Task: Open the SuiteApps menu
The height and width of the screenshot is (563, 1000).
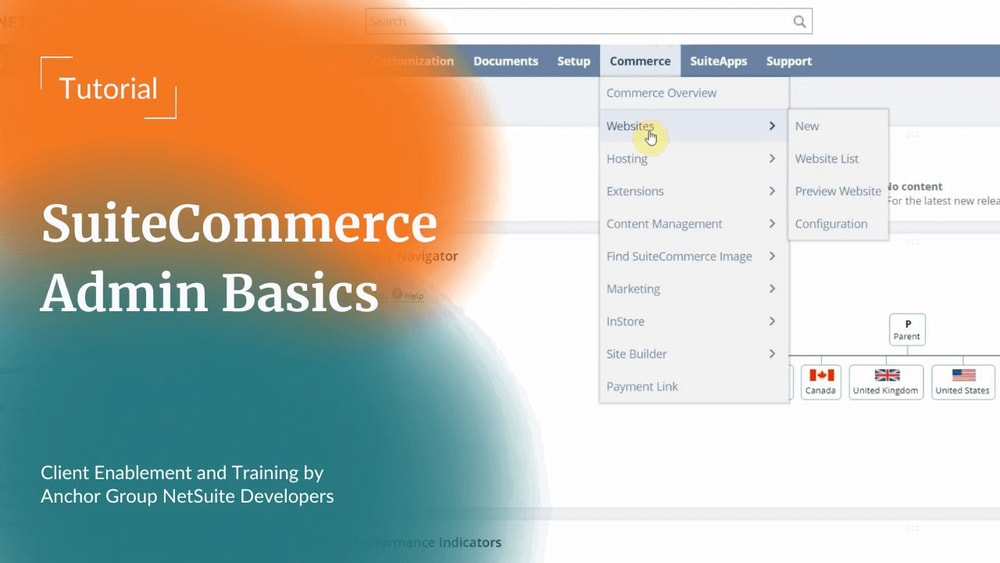Action: tap(718, 61)
